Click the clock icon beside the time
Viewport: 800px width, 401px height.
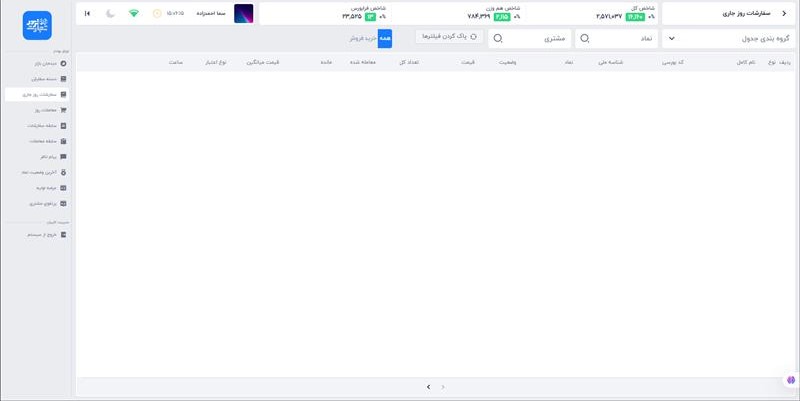point(157,13)
